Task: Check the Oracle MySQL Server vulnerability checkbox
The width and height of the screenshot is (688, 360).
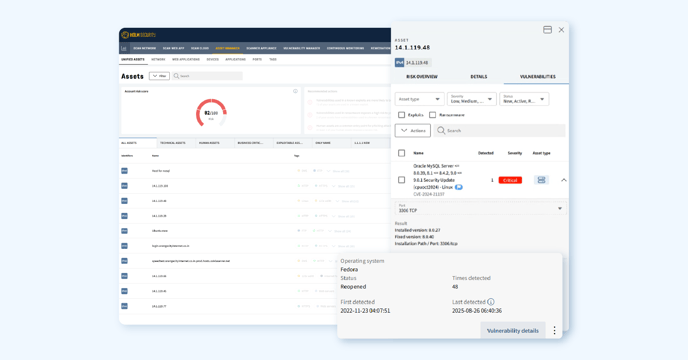Action: coord(401,180)
